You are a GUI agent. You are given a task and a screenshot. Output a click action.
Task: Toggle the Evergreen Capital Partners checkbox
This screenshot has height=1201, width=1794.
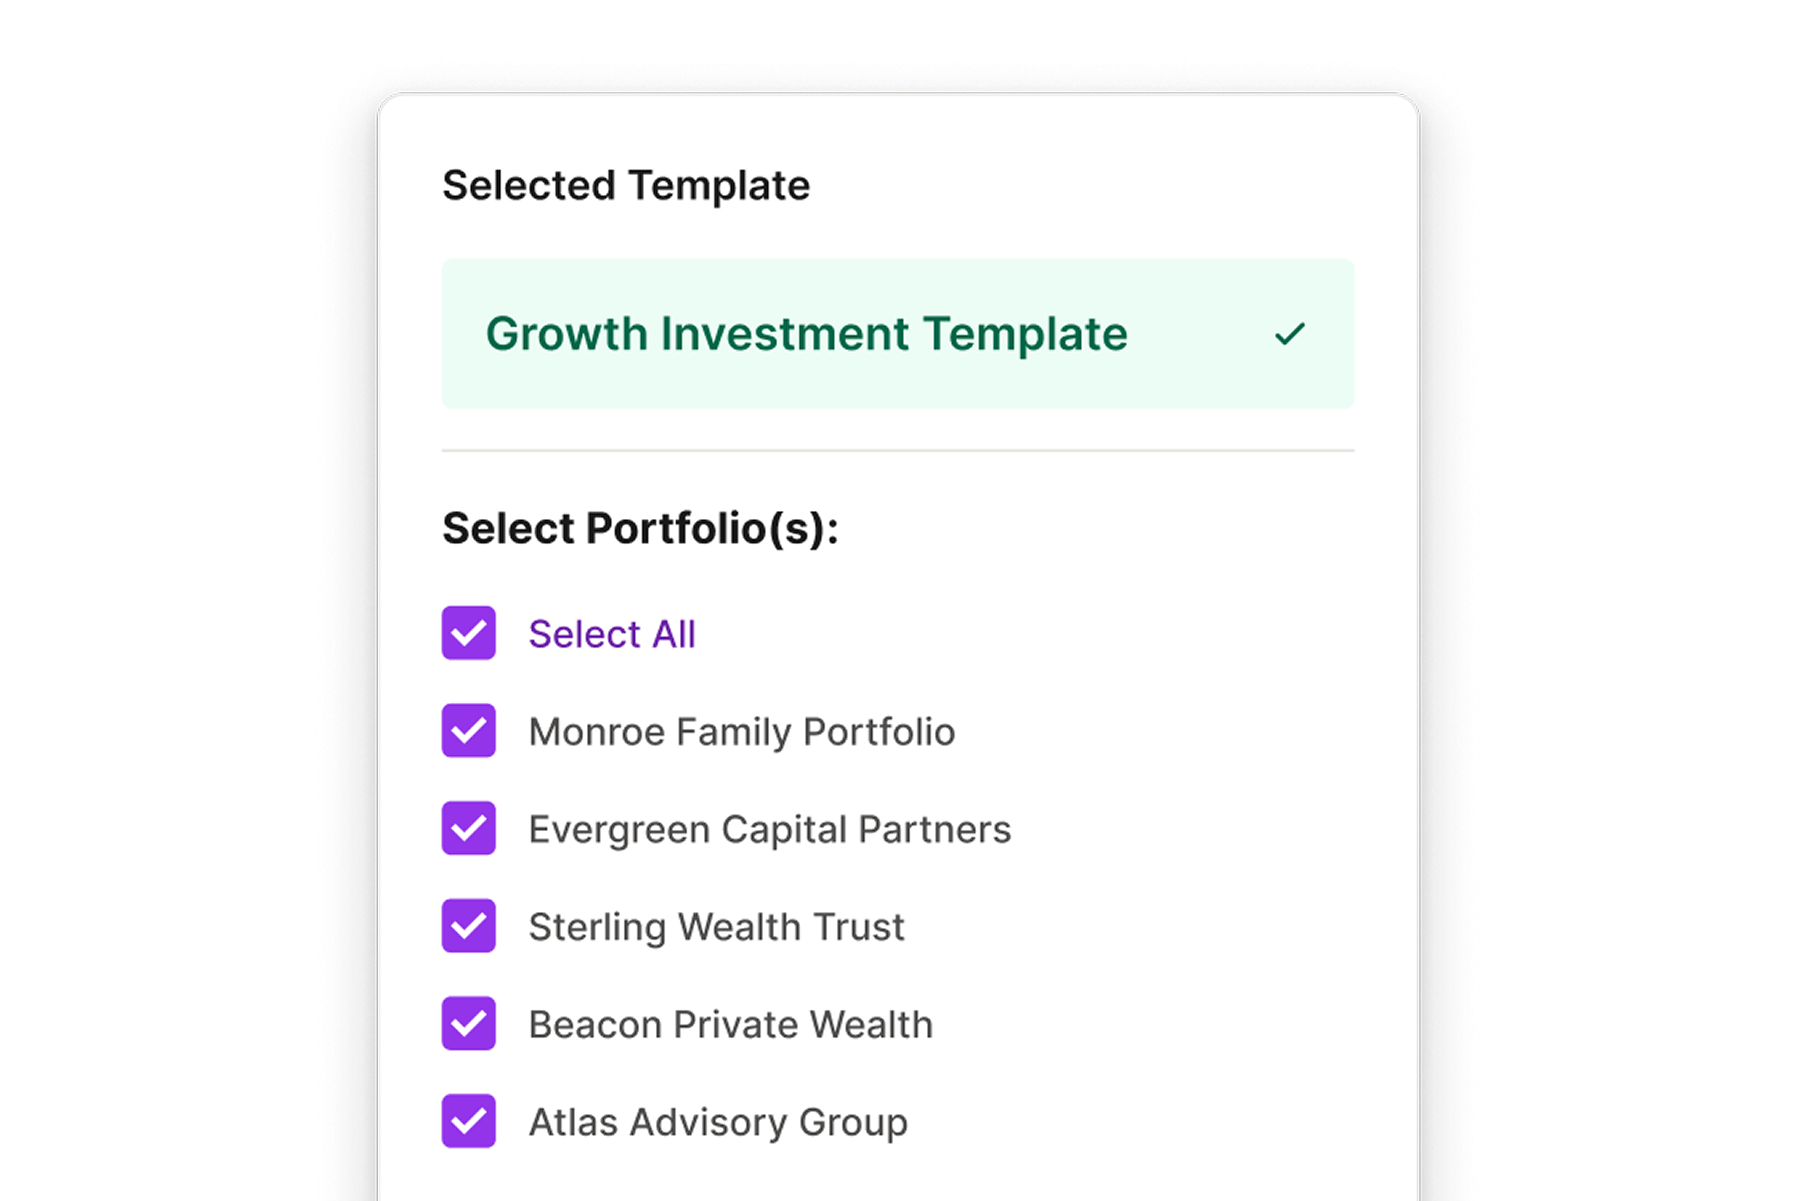469,828
